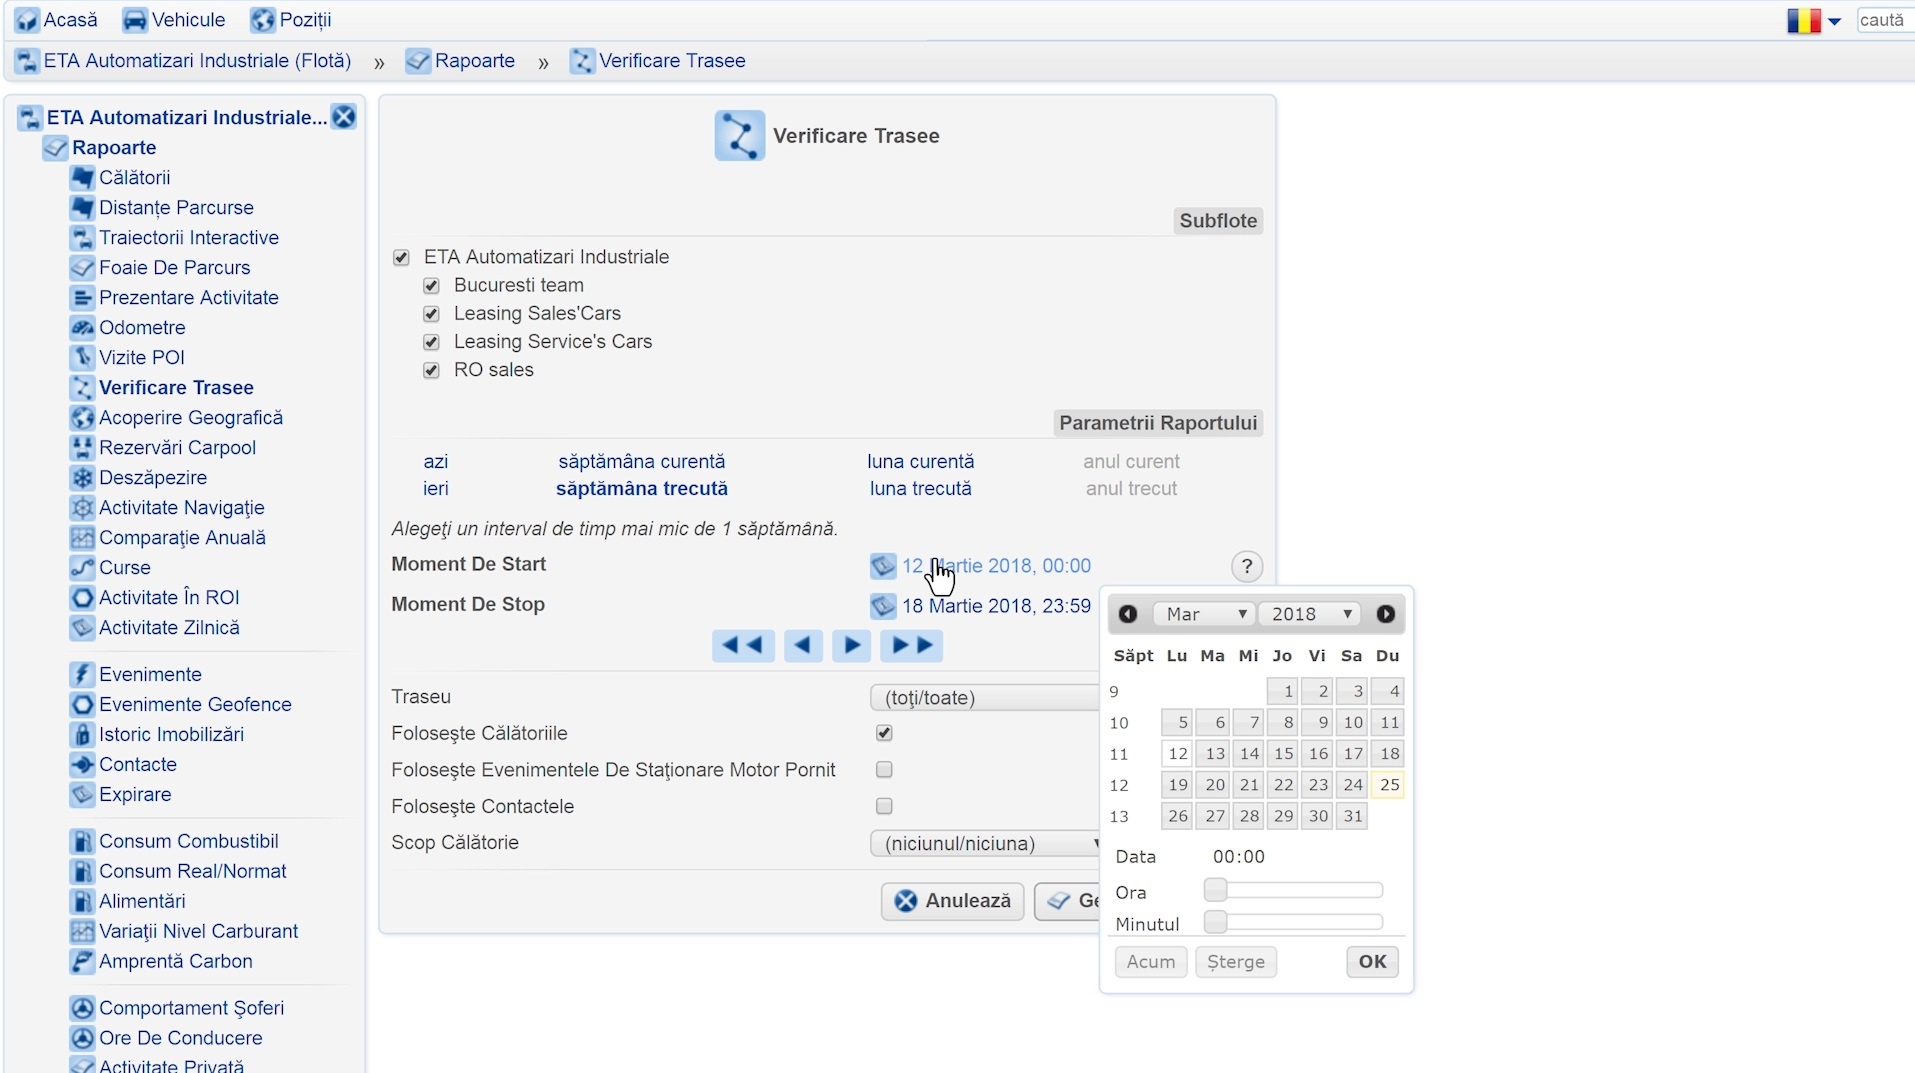Go to previous month in calendar
Screen dimensions: 1915x1073
pos(1127,614)
